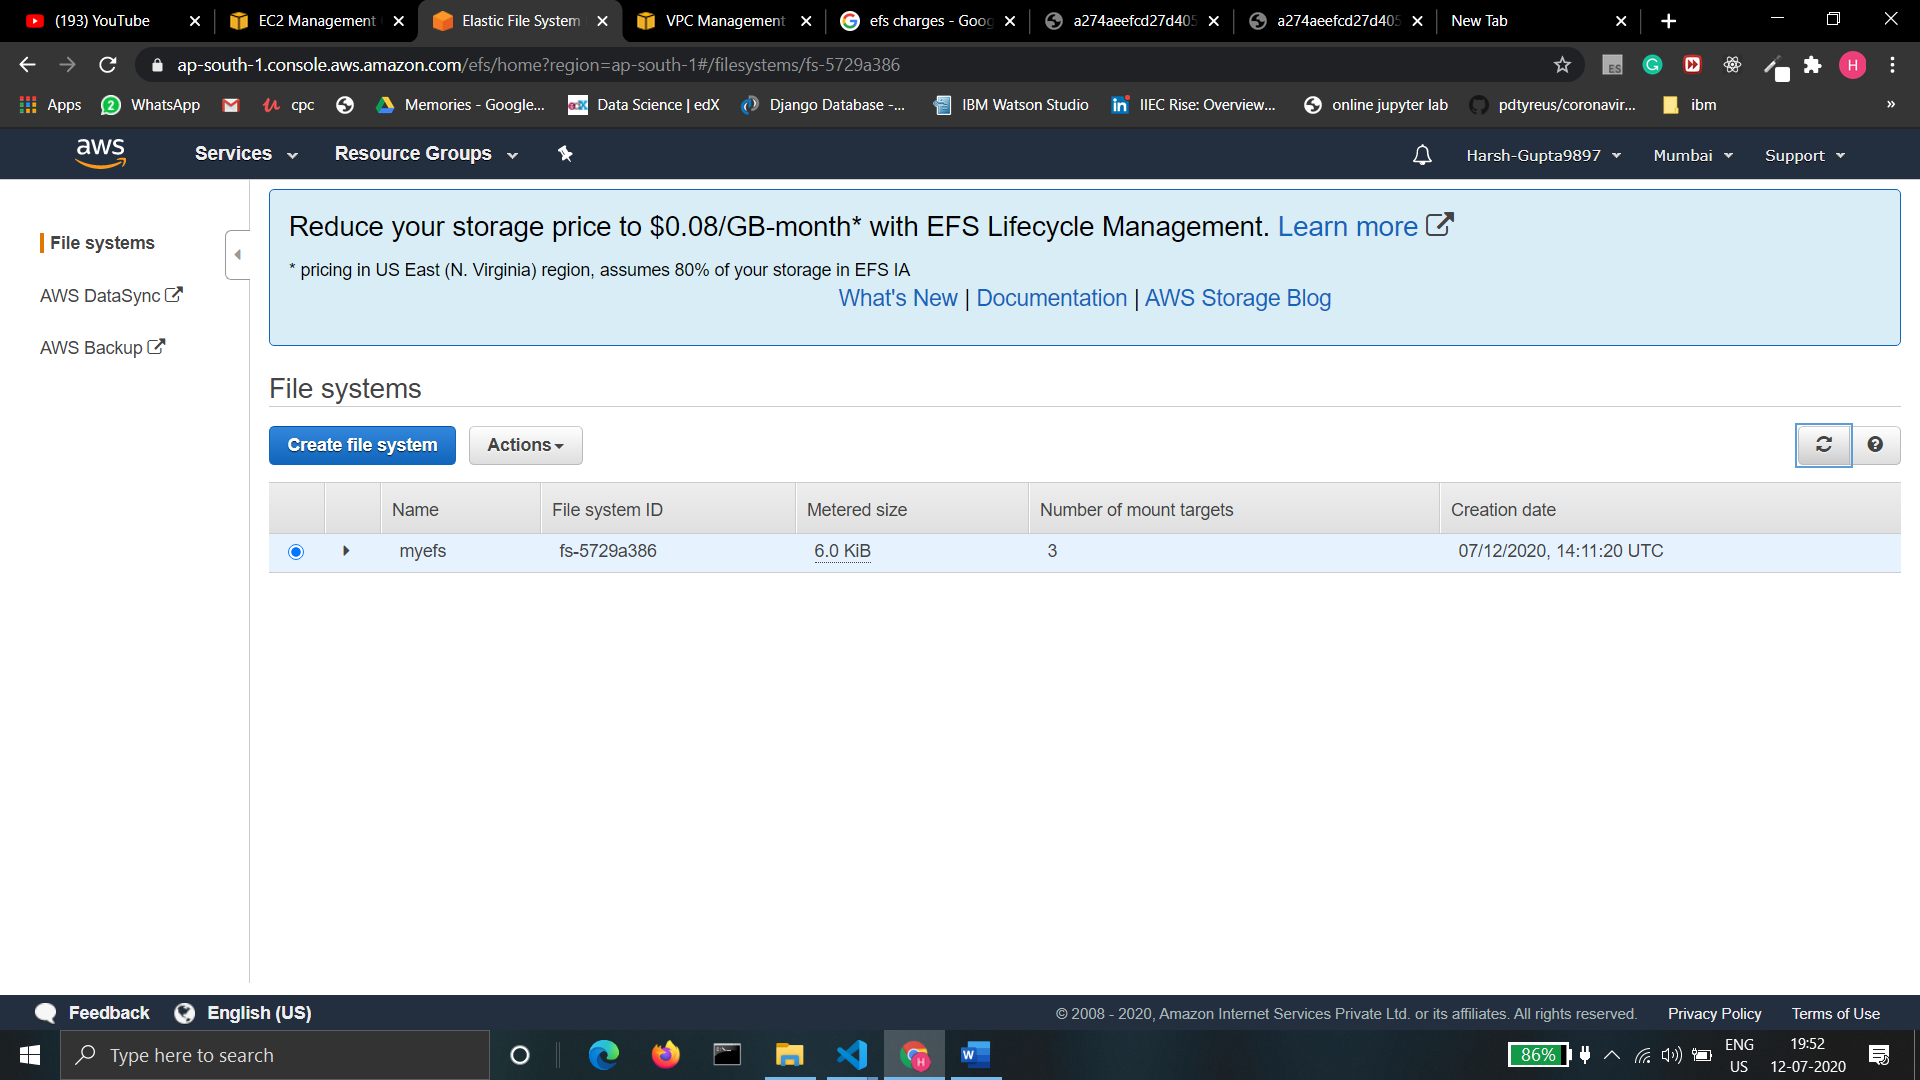1920x1080 pixels.
Task: Open Visual Studio Code from the taskbar
Action: [x=851, y=1055]
